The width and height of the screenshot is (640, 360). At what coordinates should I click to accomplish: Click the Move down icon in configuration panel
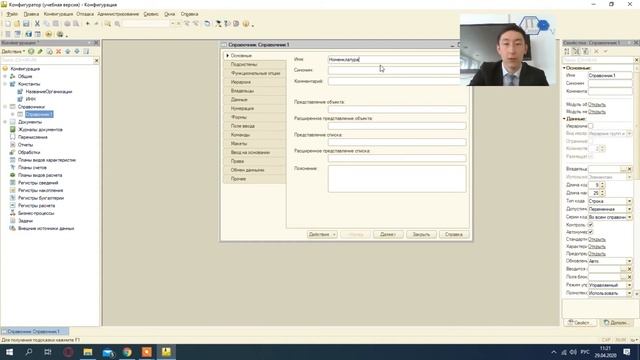(x=77, y=51)
